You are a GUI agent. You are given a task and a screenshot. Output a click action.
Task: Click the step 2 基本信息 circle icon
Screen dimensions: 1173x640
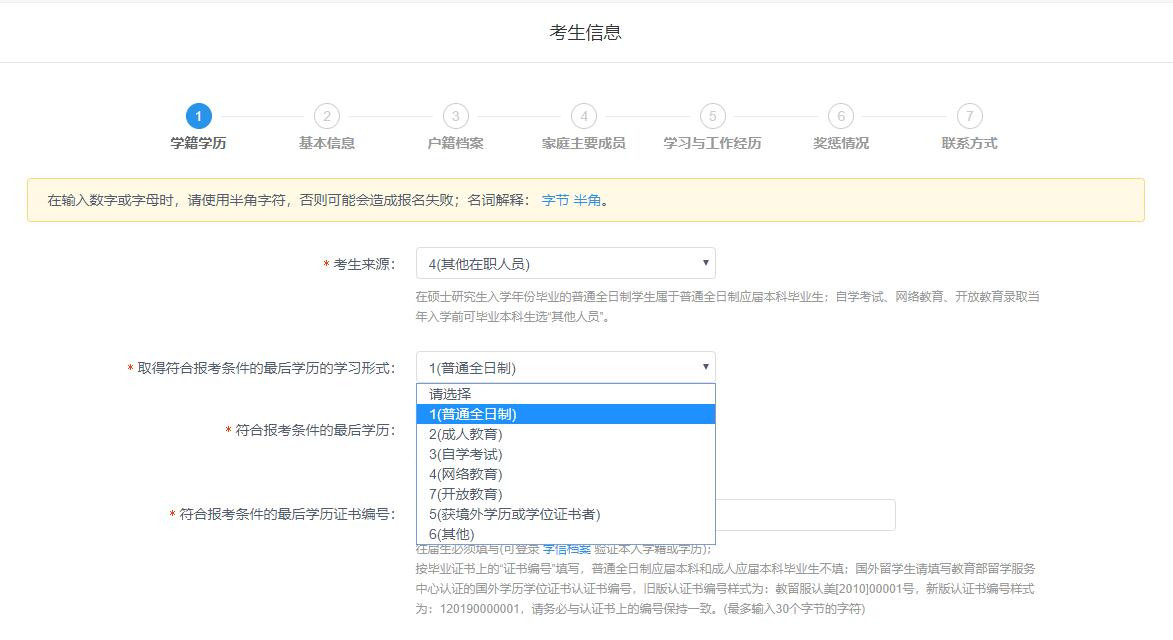pyautogui.click(x=327, y=117)
